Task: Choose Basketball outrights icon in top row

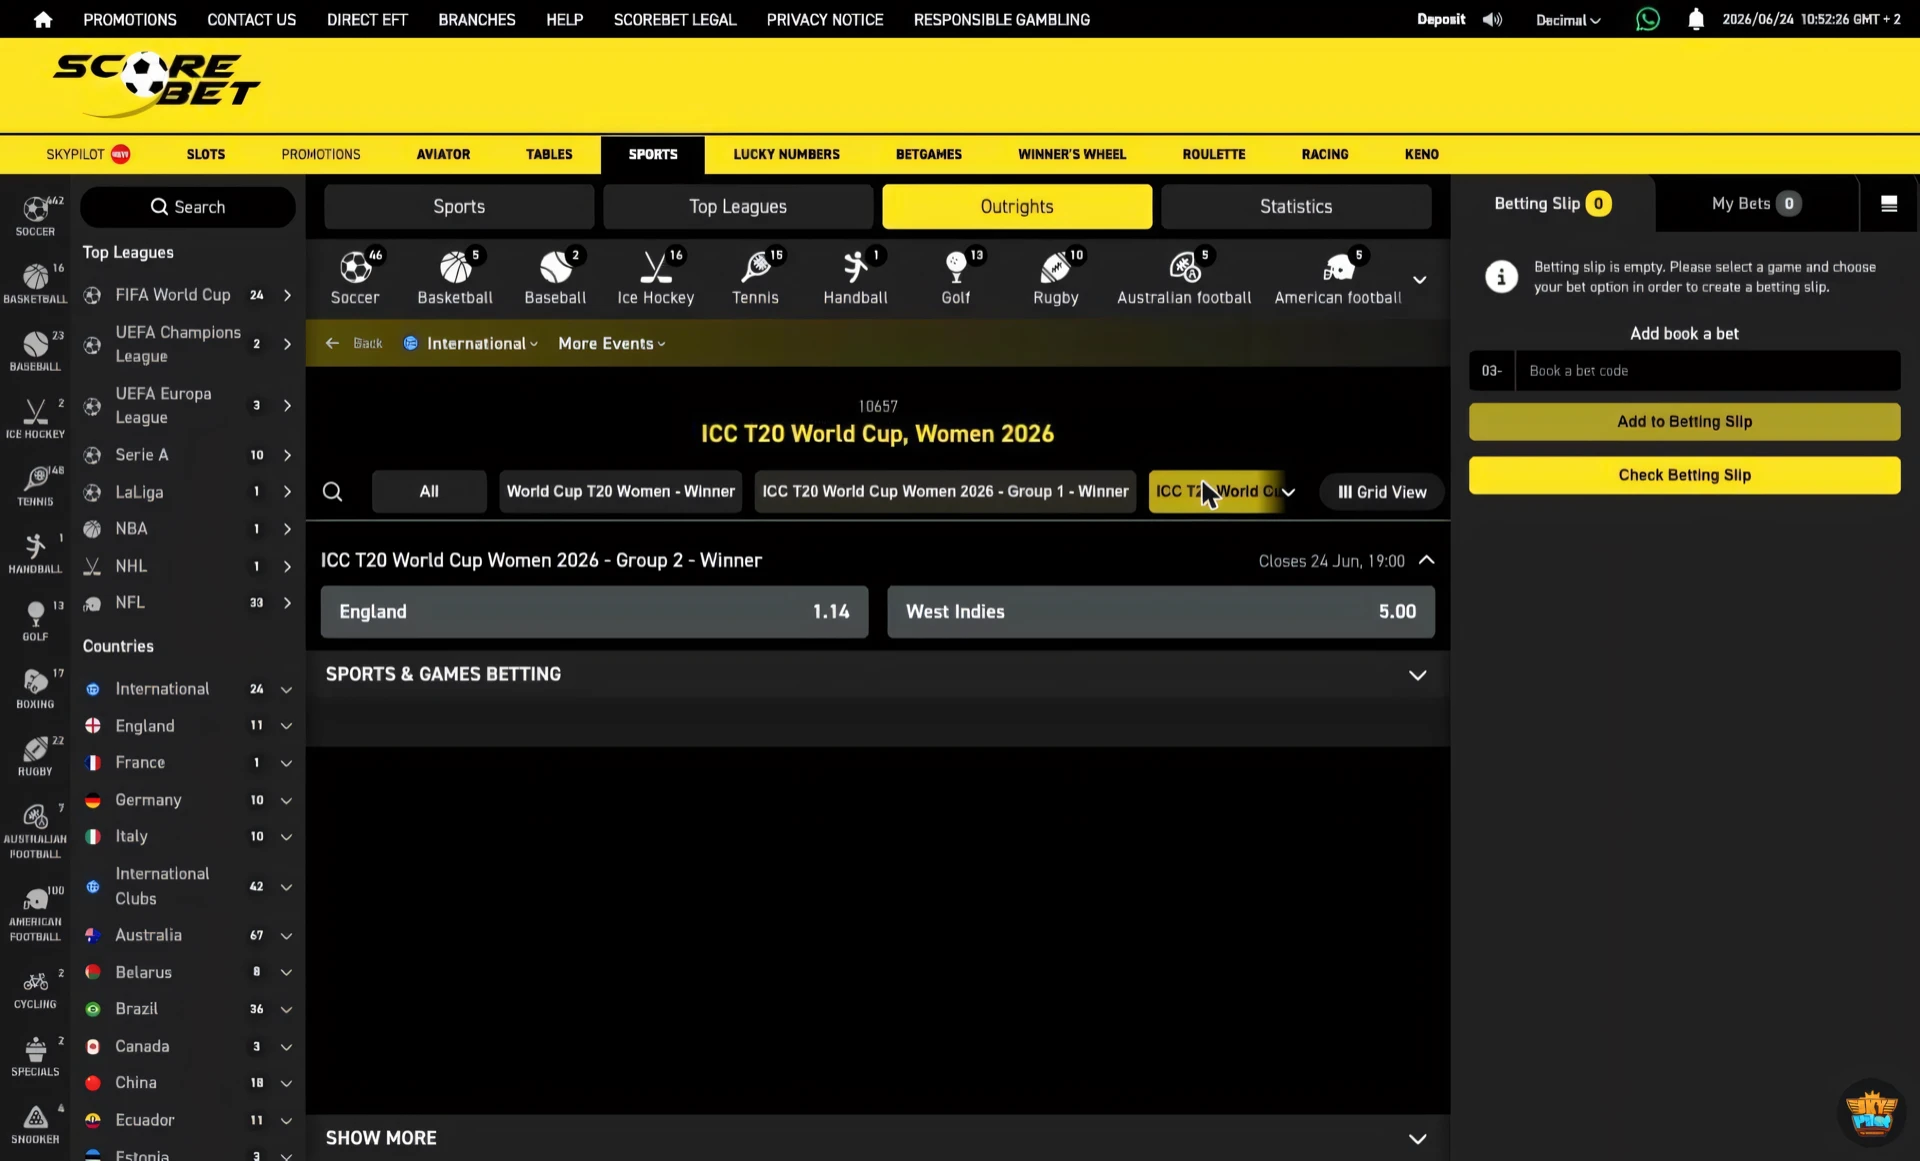Action: tap(455, 277)
